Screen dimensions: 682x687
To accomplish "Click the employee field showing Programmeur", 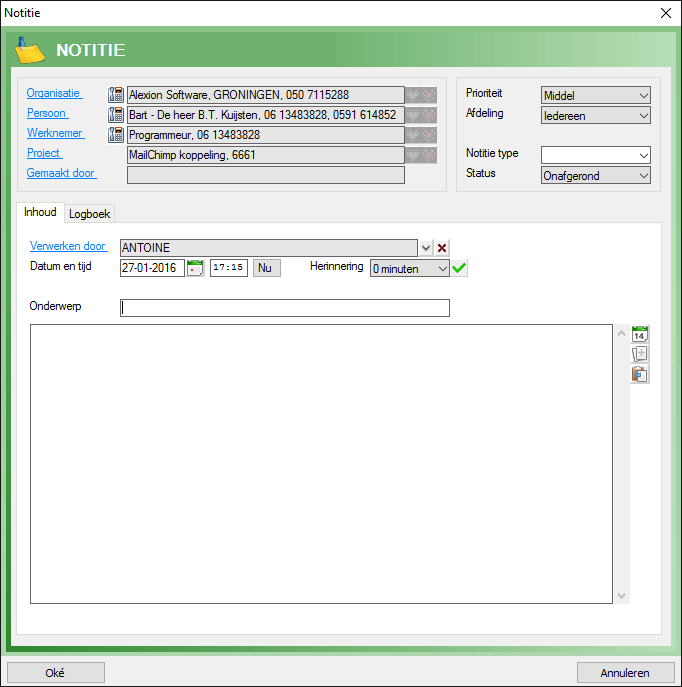I will [265, 135].
